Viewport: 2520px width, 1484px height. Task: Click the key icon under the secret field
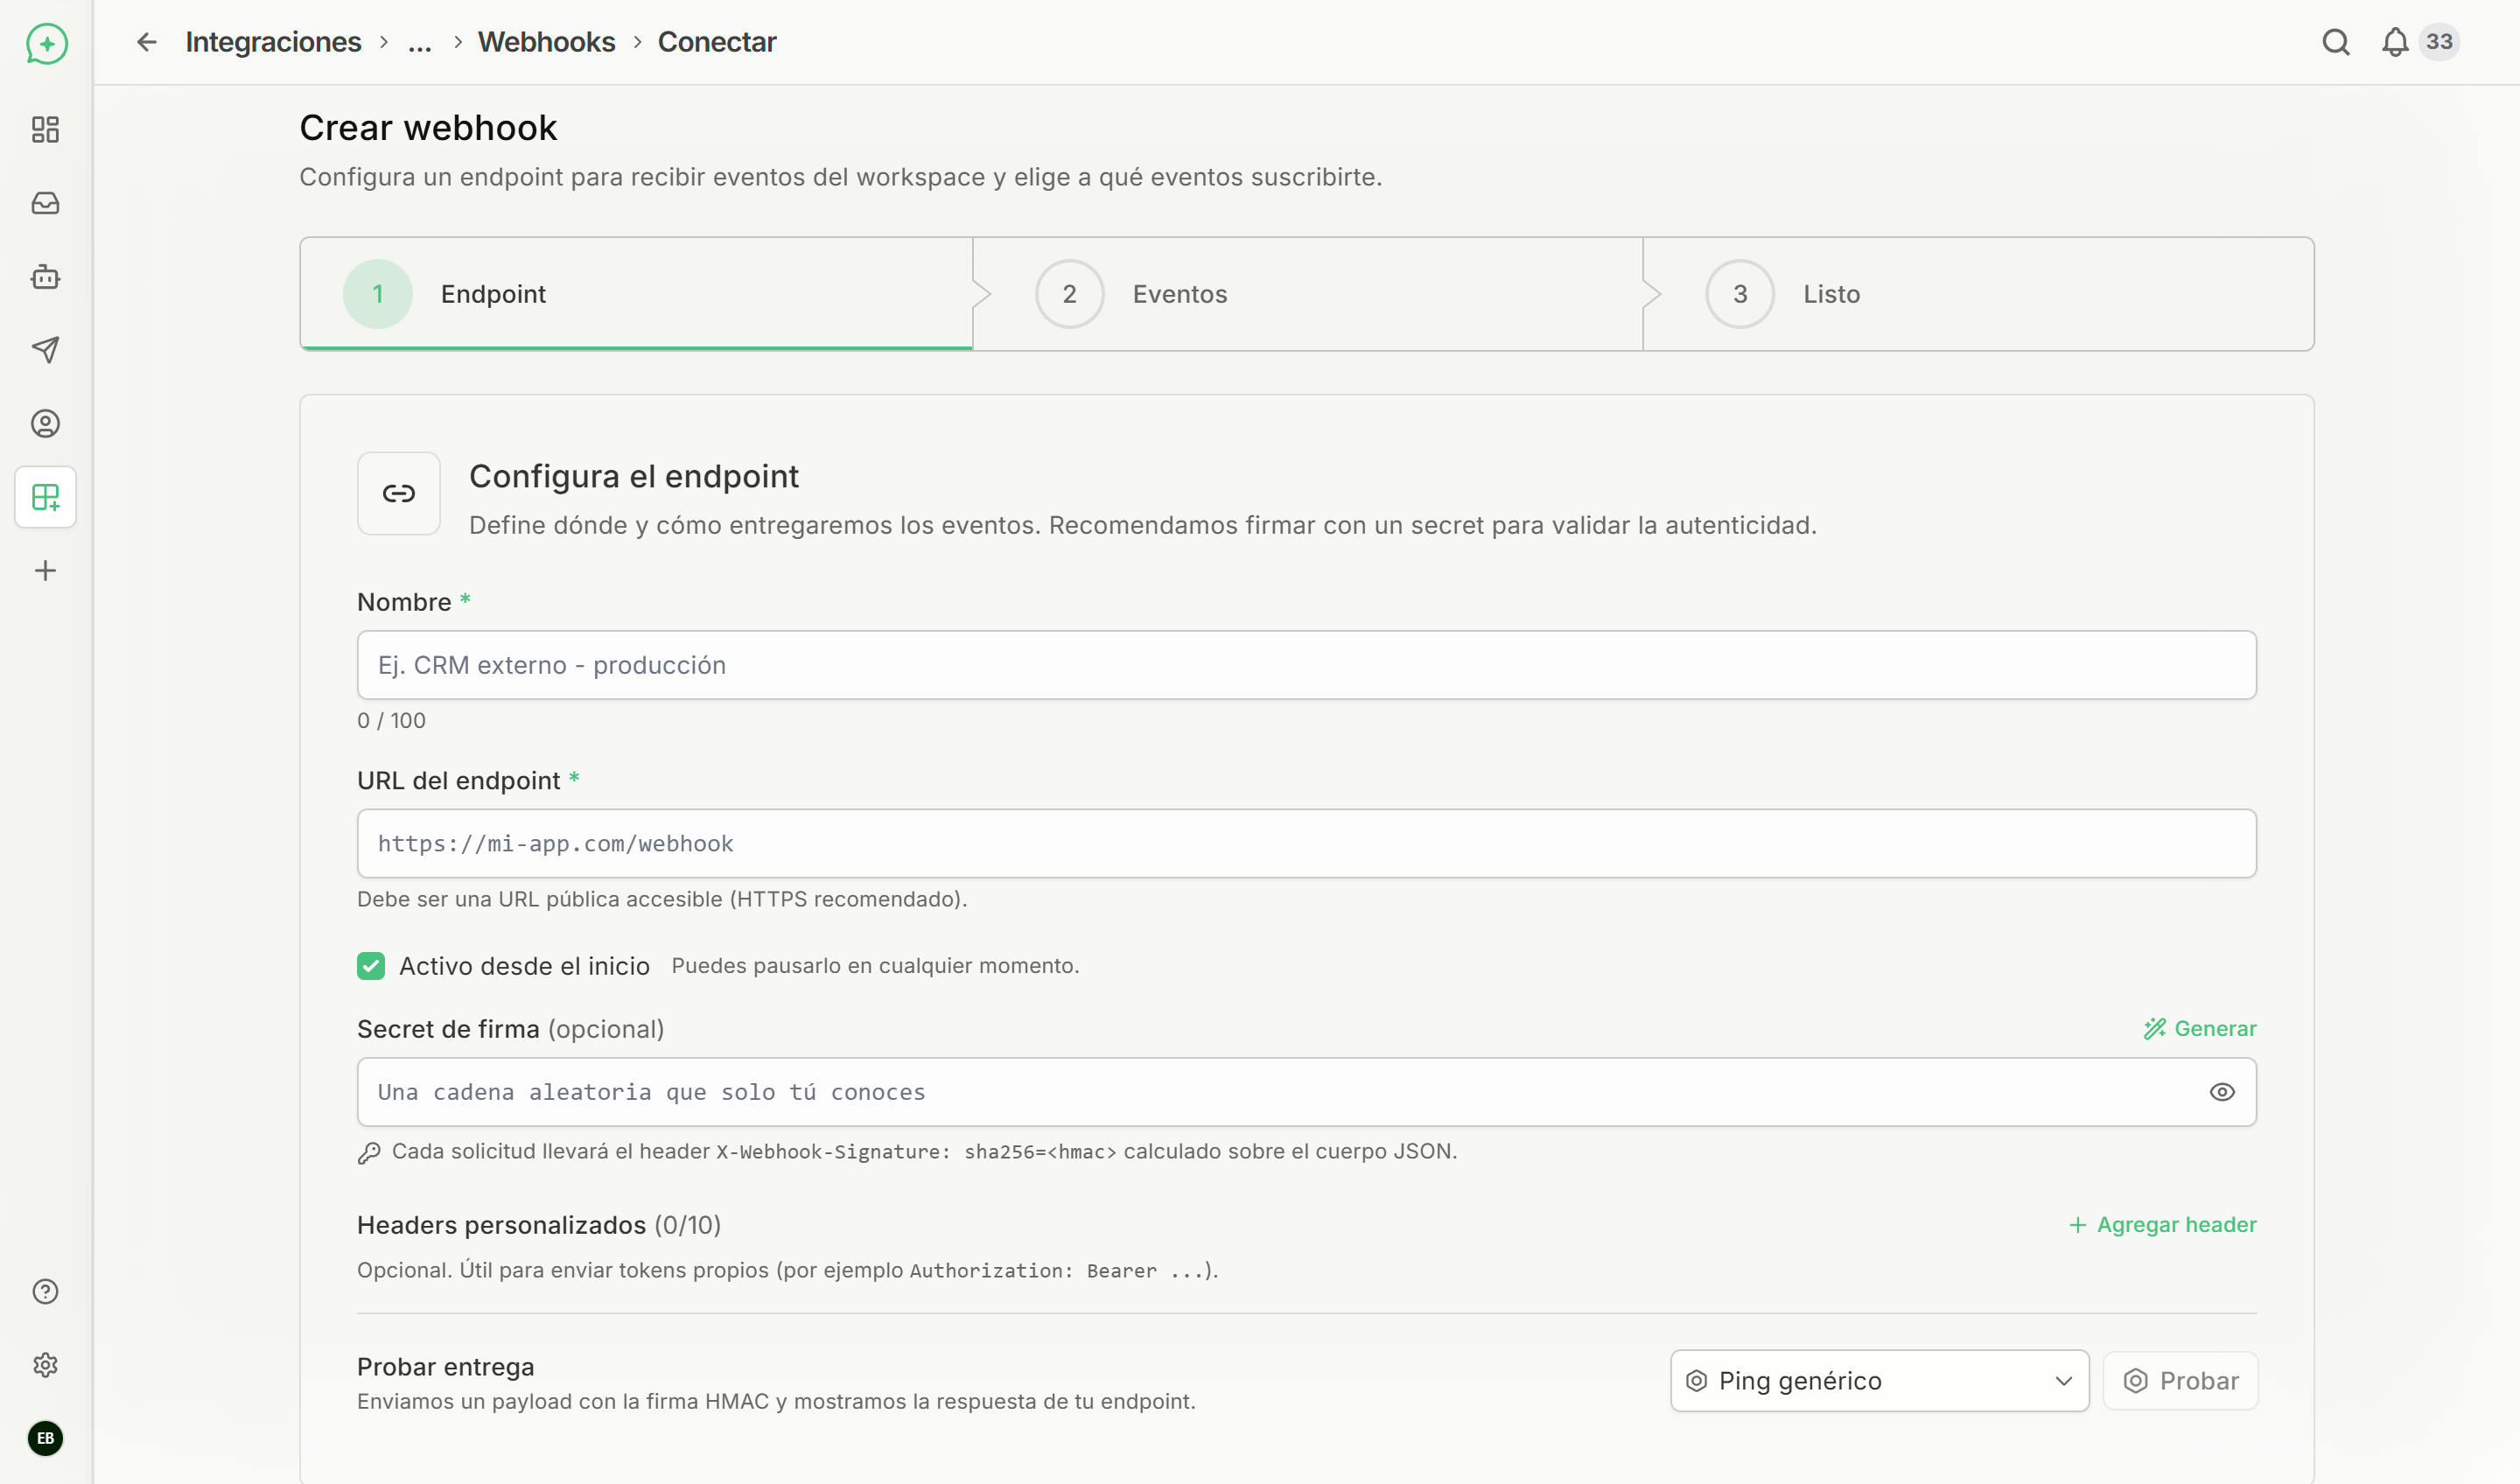[369, 1153]
